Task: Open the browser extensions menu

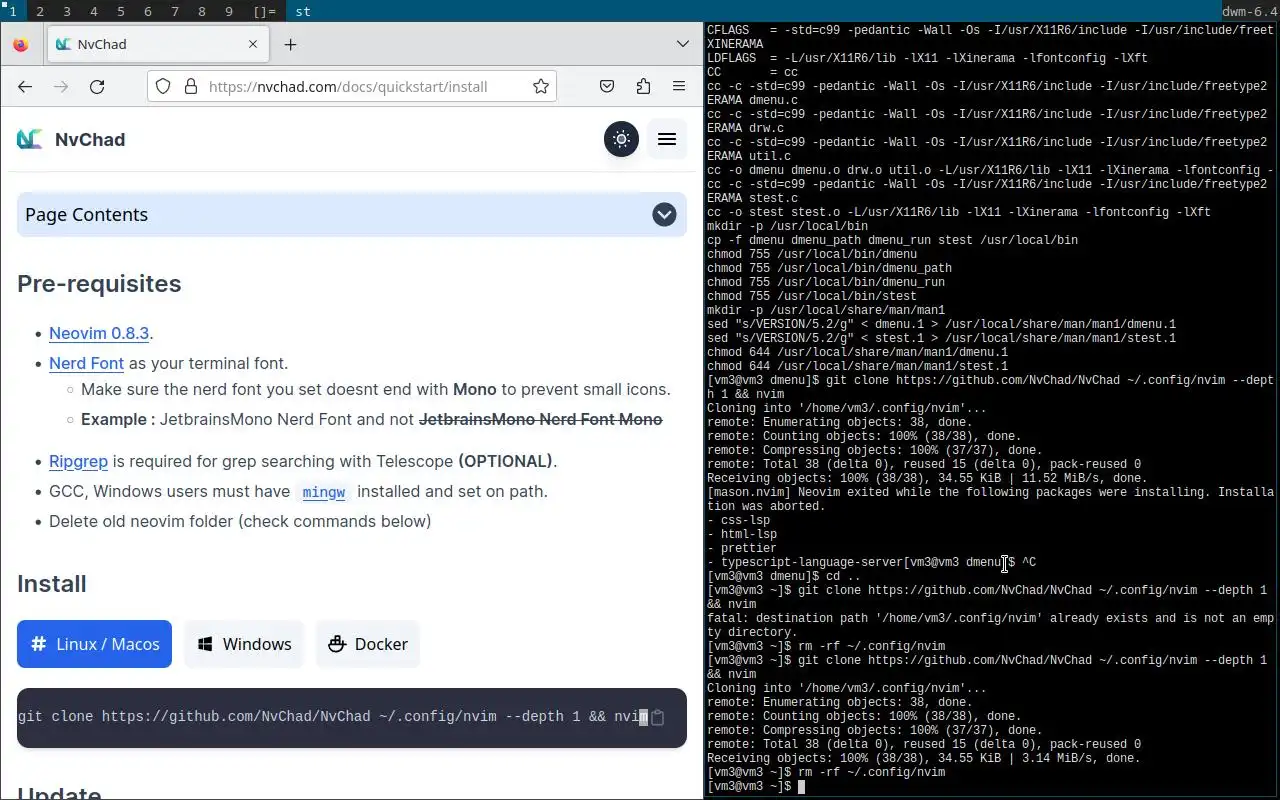Action: (x=643, y=86)
